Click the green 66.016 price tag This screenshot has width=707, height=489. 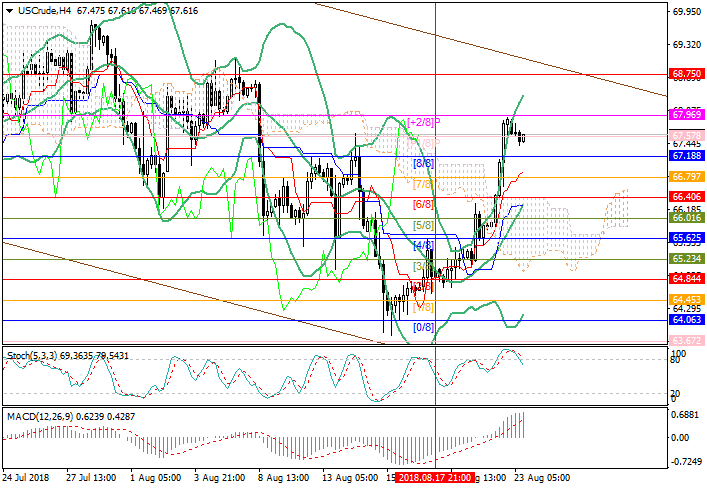pos(685,217)
